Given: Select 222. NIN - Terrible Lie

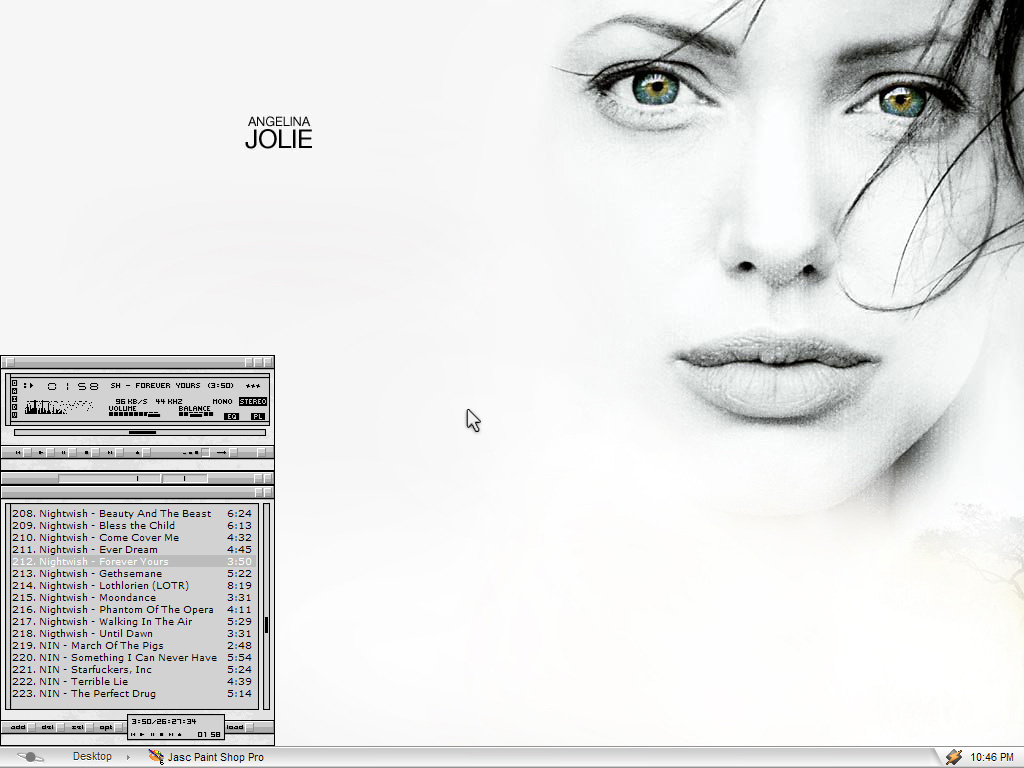Looking at the screenshot, I should 132,681.
